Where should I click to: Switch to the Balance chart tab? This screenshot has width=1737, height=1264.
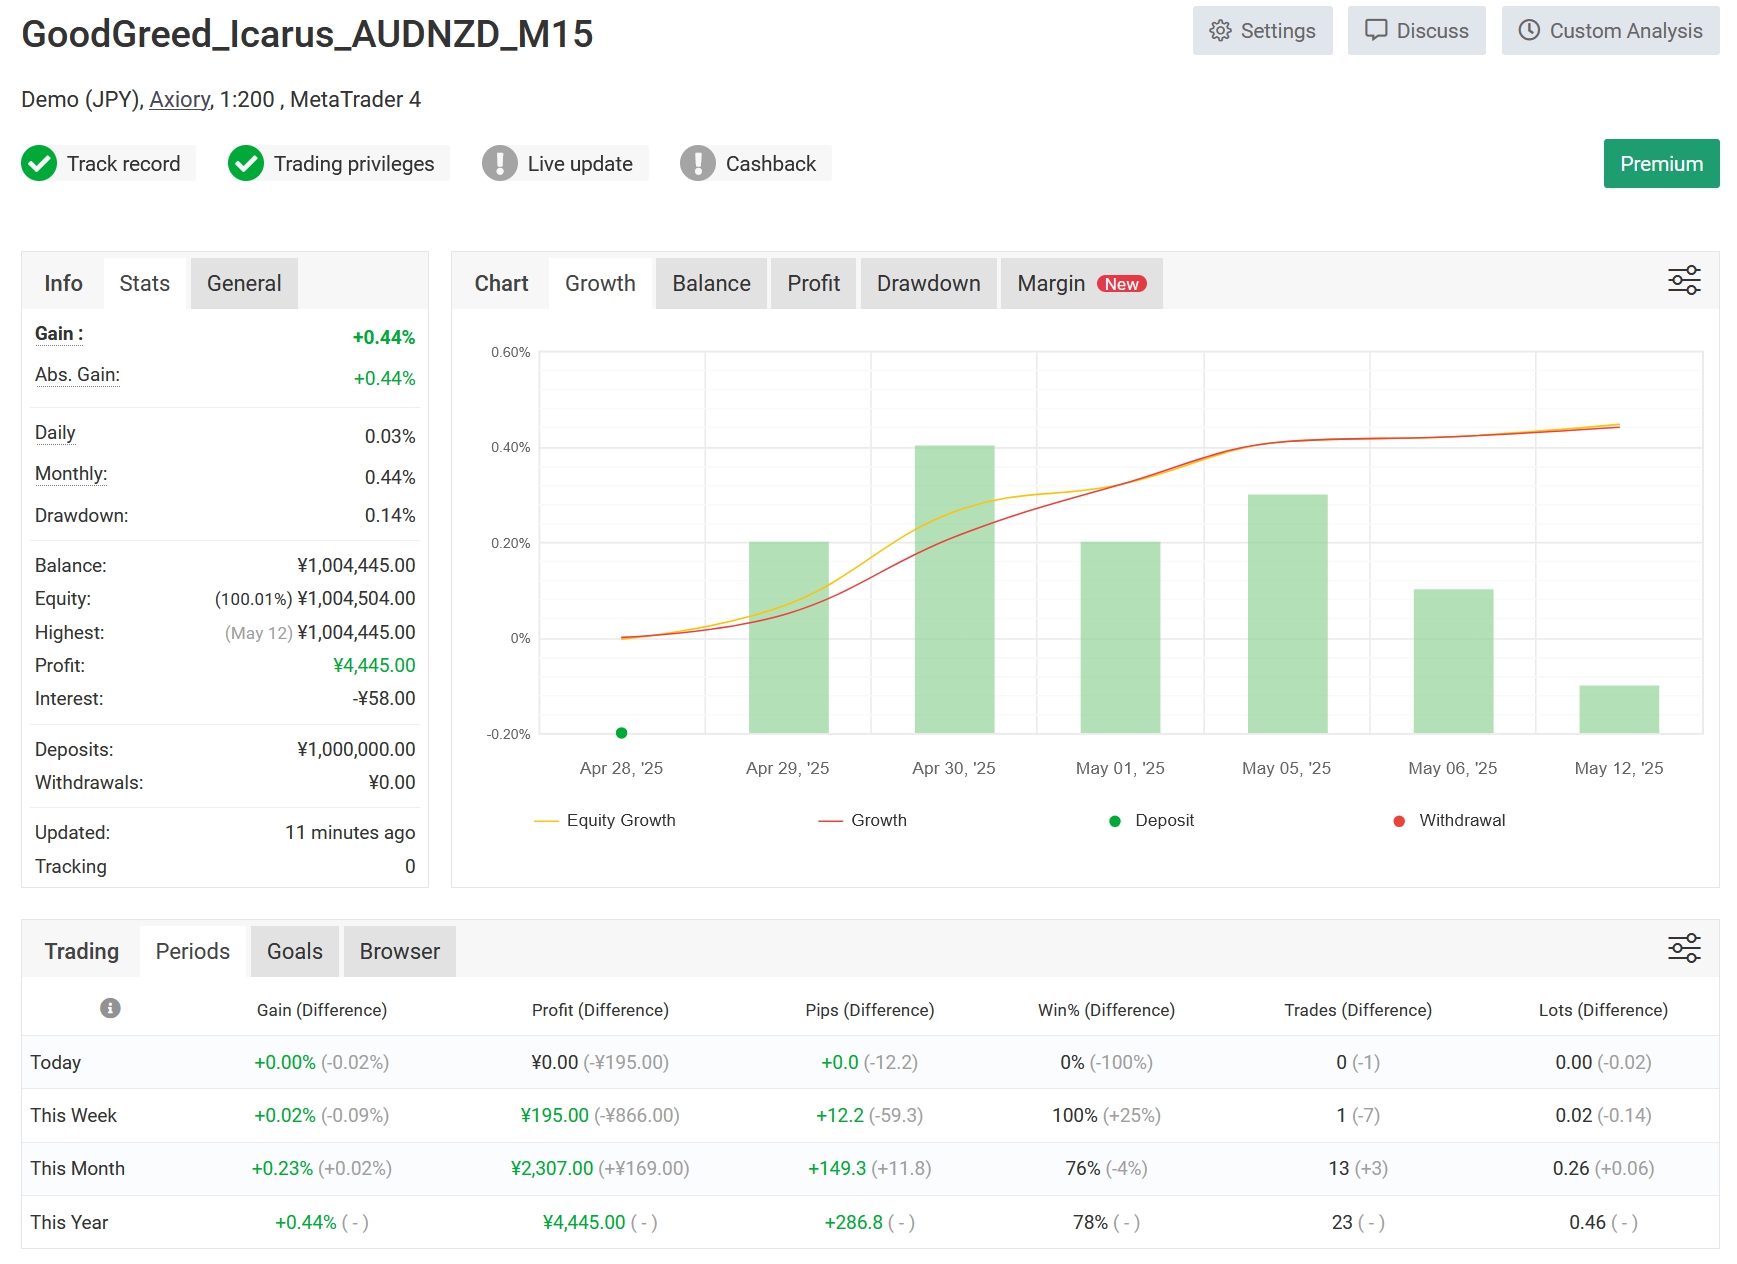click(x=711, y=284)
